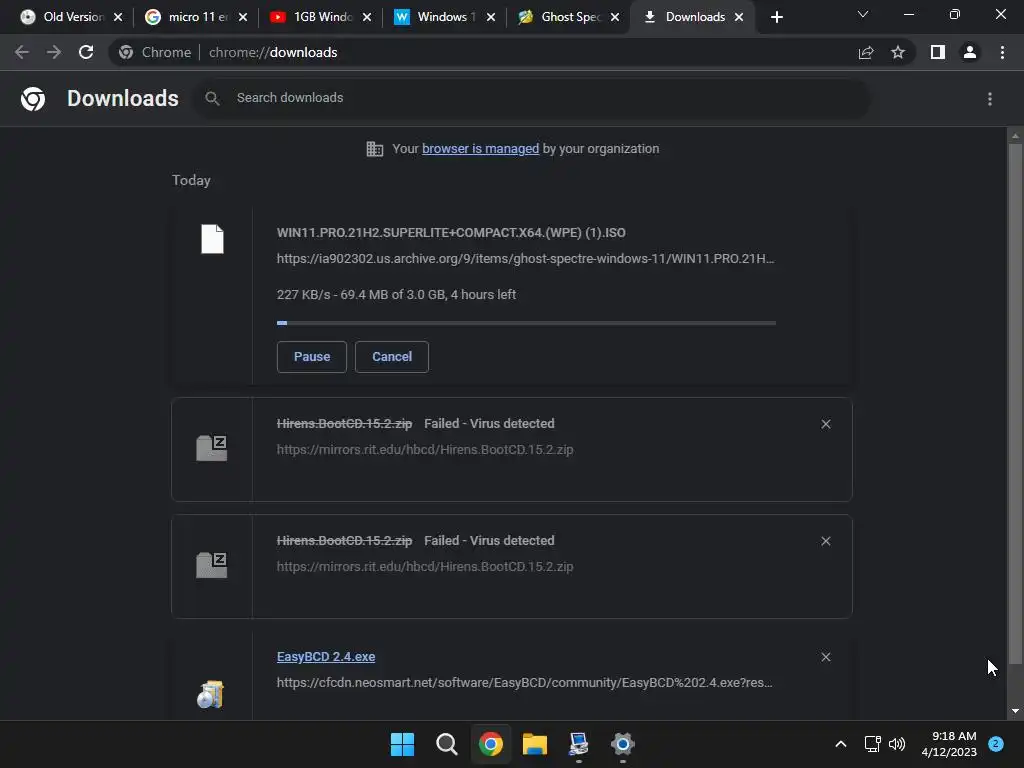Click the EasyBCD installer icon
Screen dimensions: 1024x768
[x=210, y=694]
